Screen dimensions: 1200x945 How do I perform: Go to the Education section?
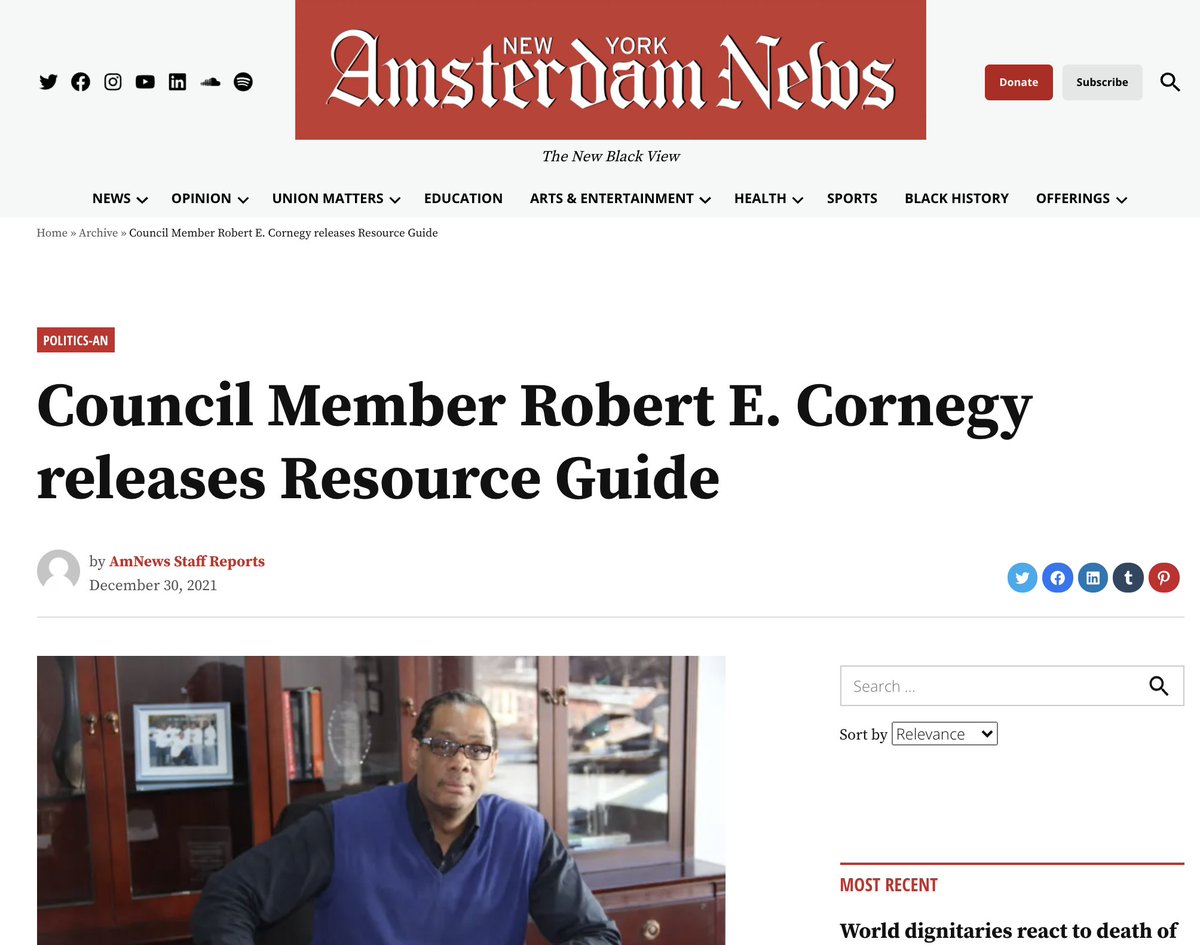pyautogui.click(x=463, y=198)
